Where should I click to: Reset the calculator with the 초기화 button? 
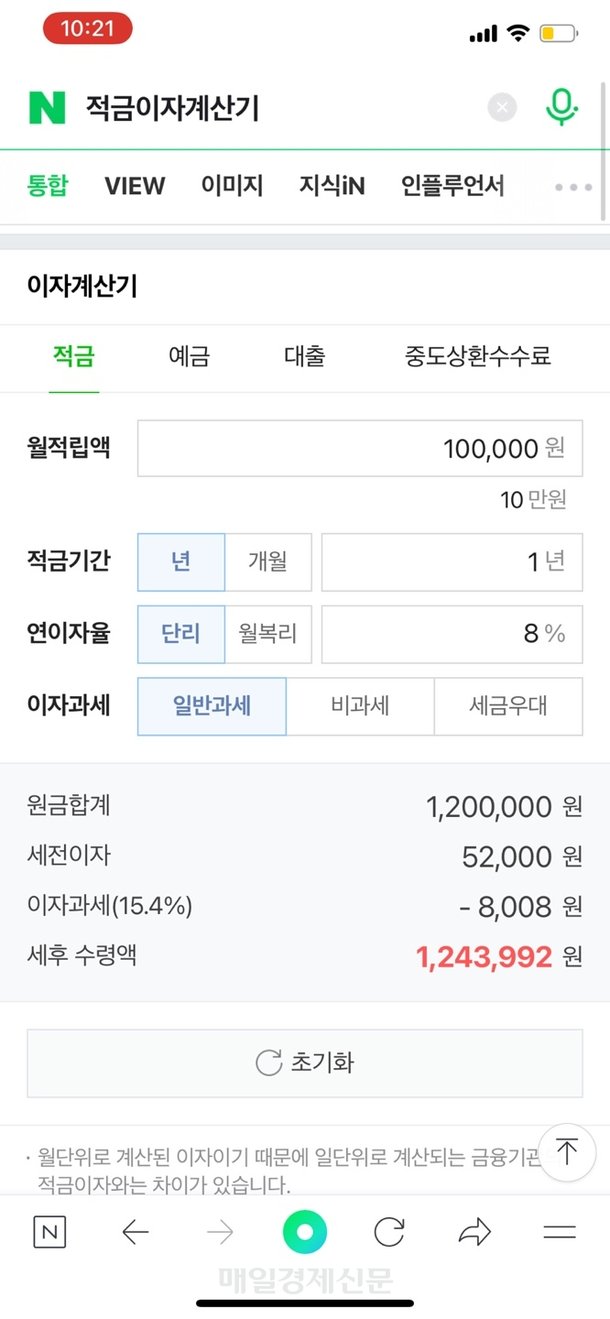click(305, 1063)
